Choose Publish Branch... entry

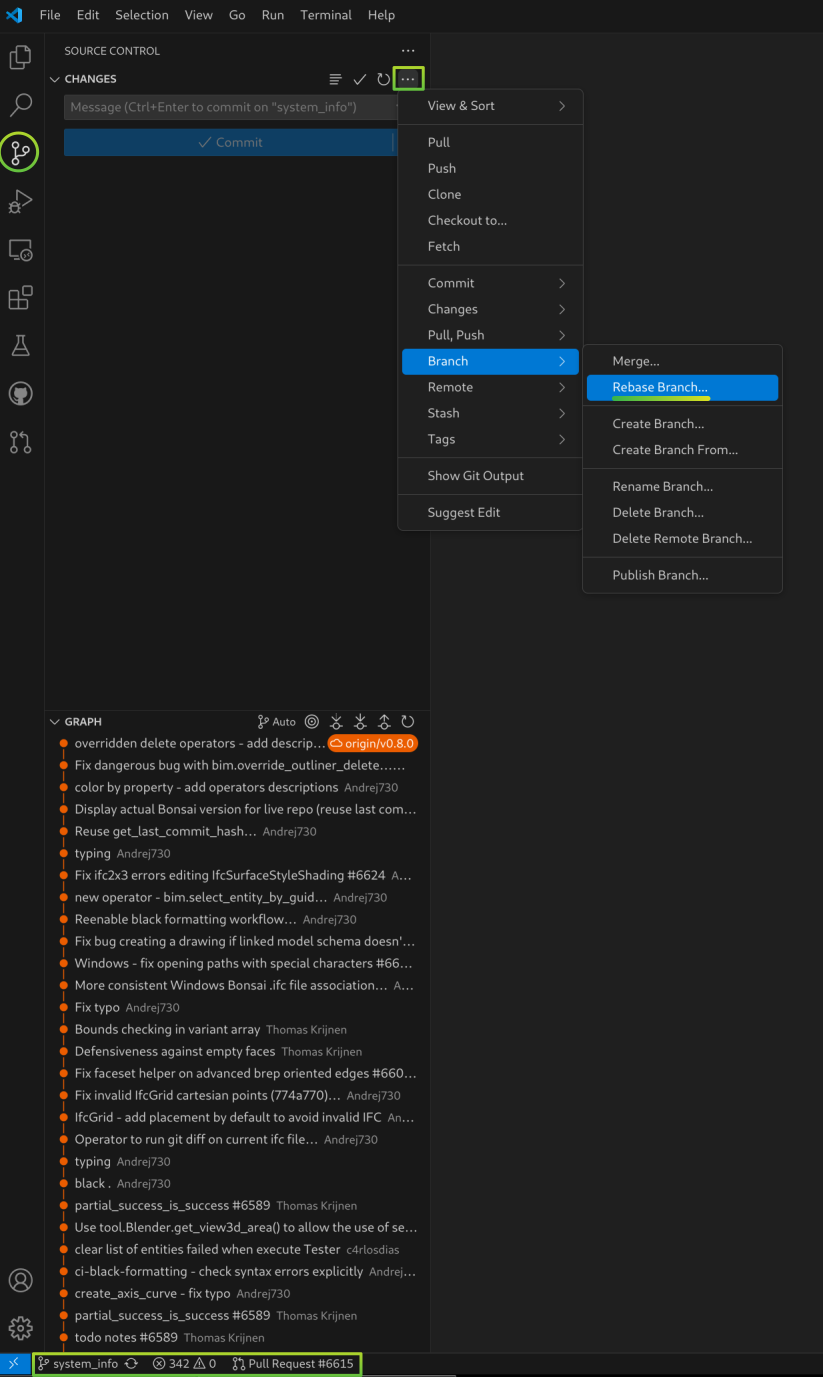coord(682,575)
